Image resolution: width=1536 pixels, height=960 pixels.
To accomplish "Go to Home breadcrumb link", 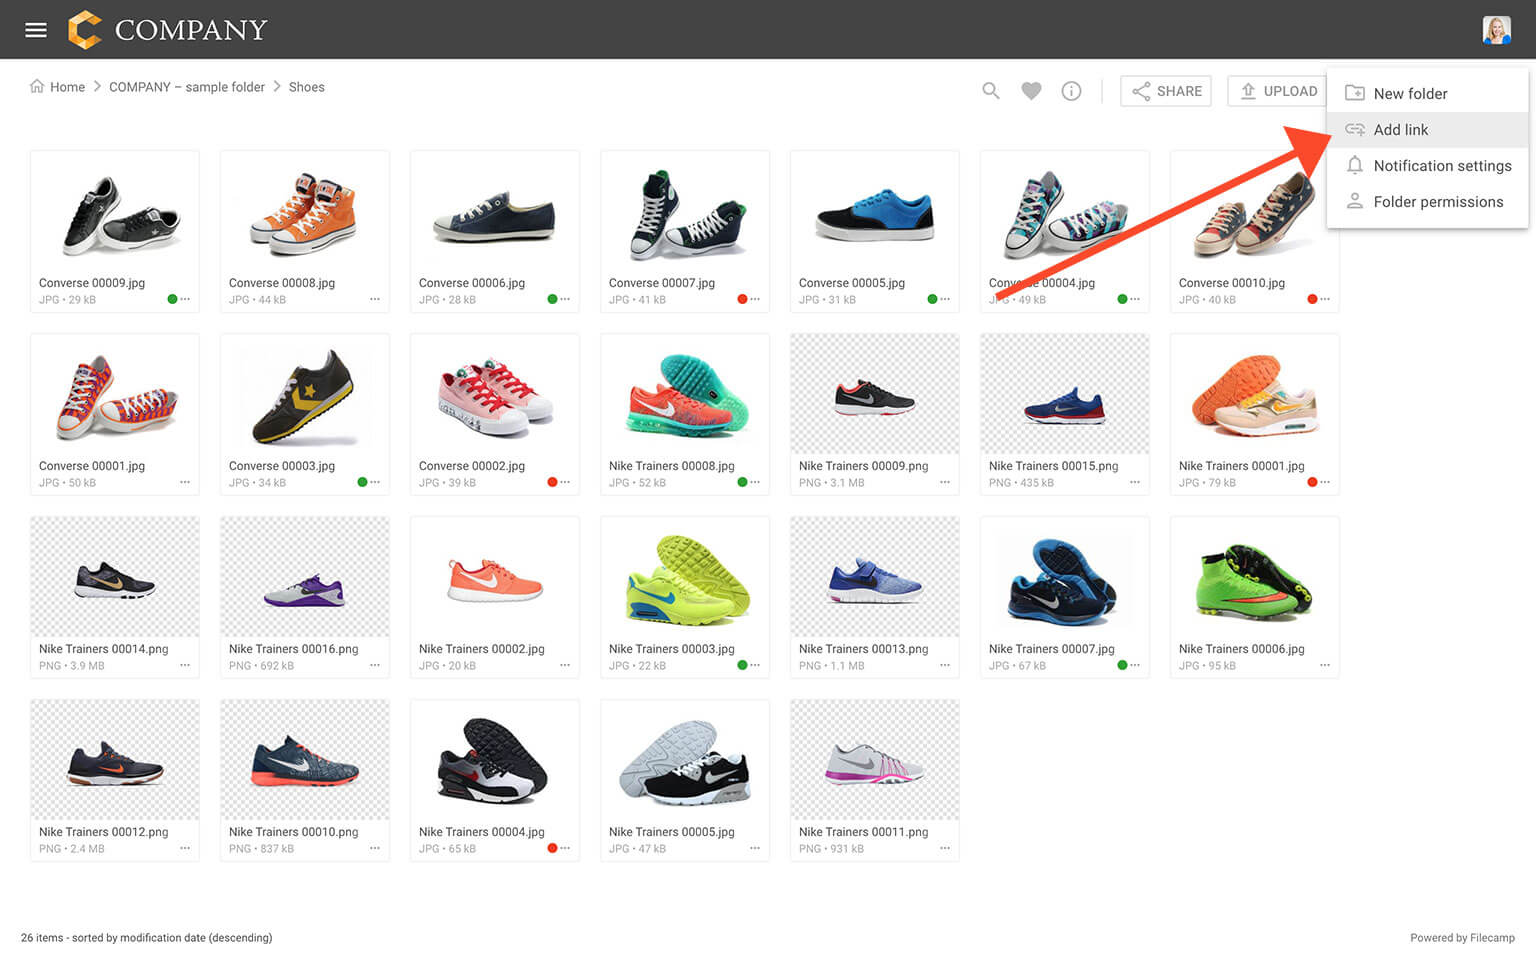I will point(67,87).
